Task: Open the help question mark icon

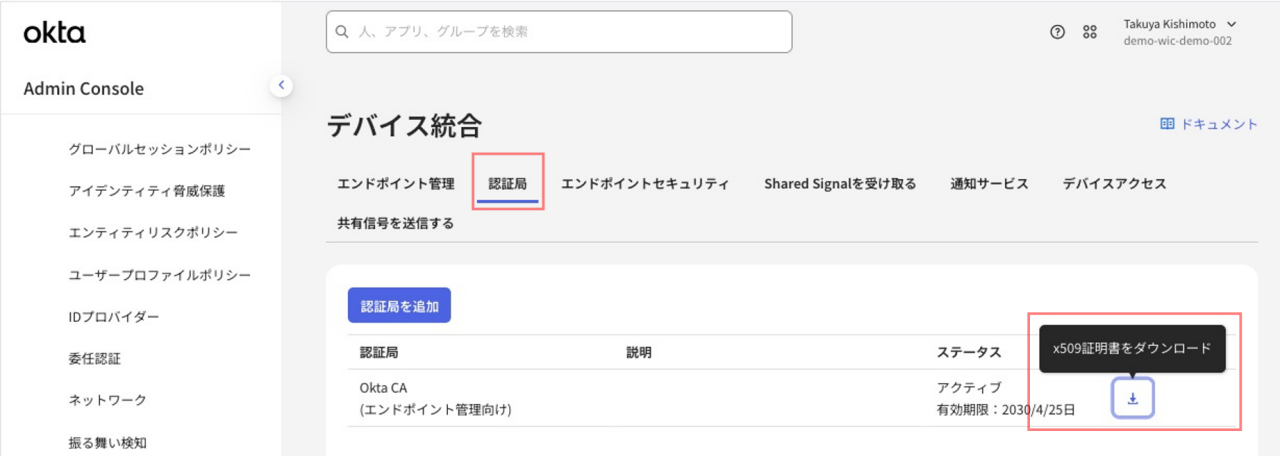Action: click(1057, 32)
